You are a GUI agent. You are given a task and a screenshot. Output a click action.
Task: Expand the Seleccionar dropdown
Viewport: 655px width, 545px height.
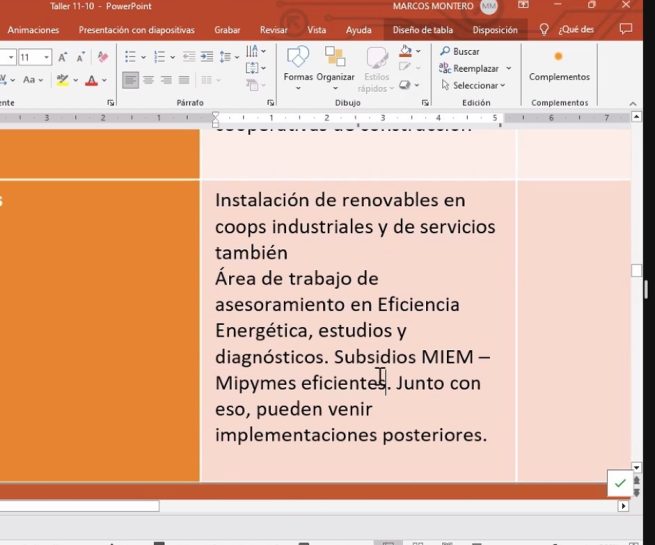(x=503, y=86)
